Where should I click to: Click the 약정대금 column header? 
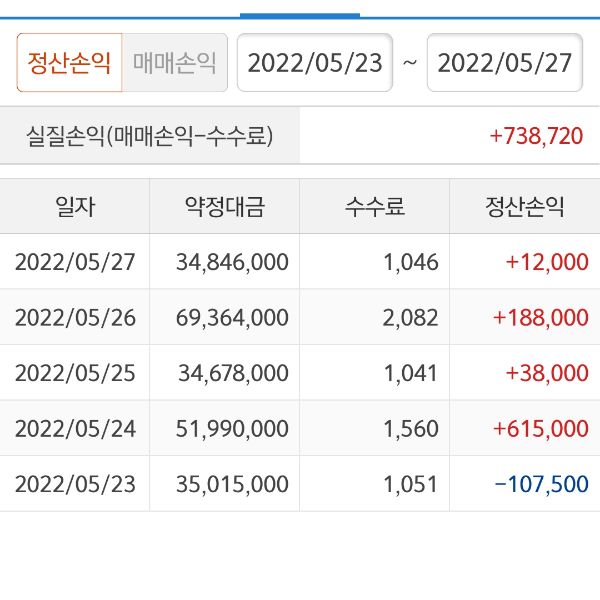point(225,207)
